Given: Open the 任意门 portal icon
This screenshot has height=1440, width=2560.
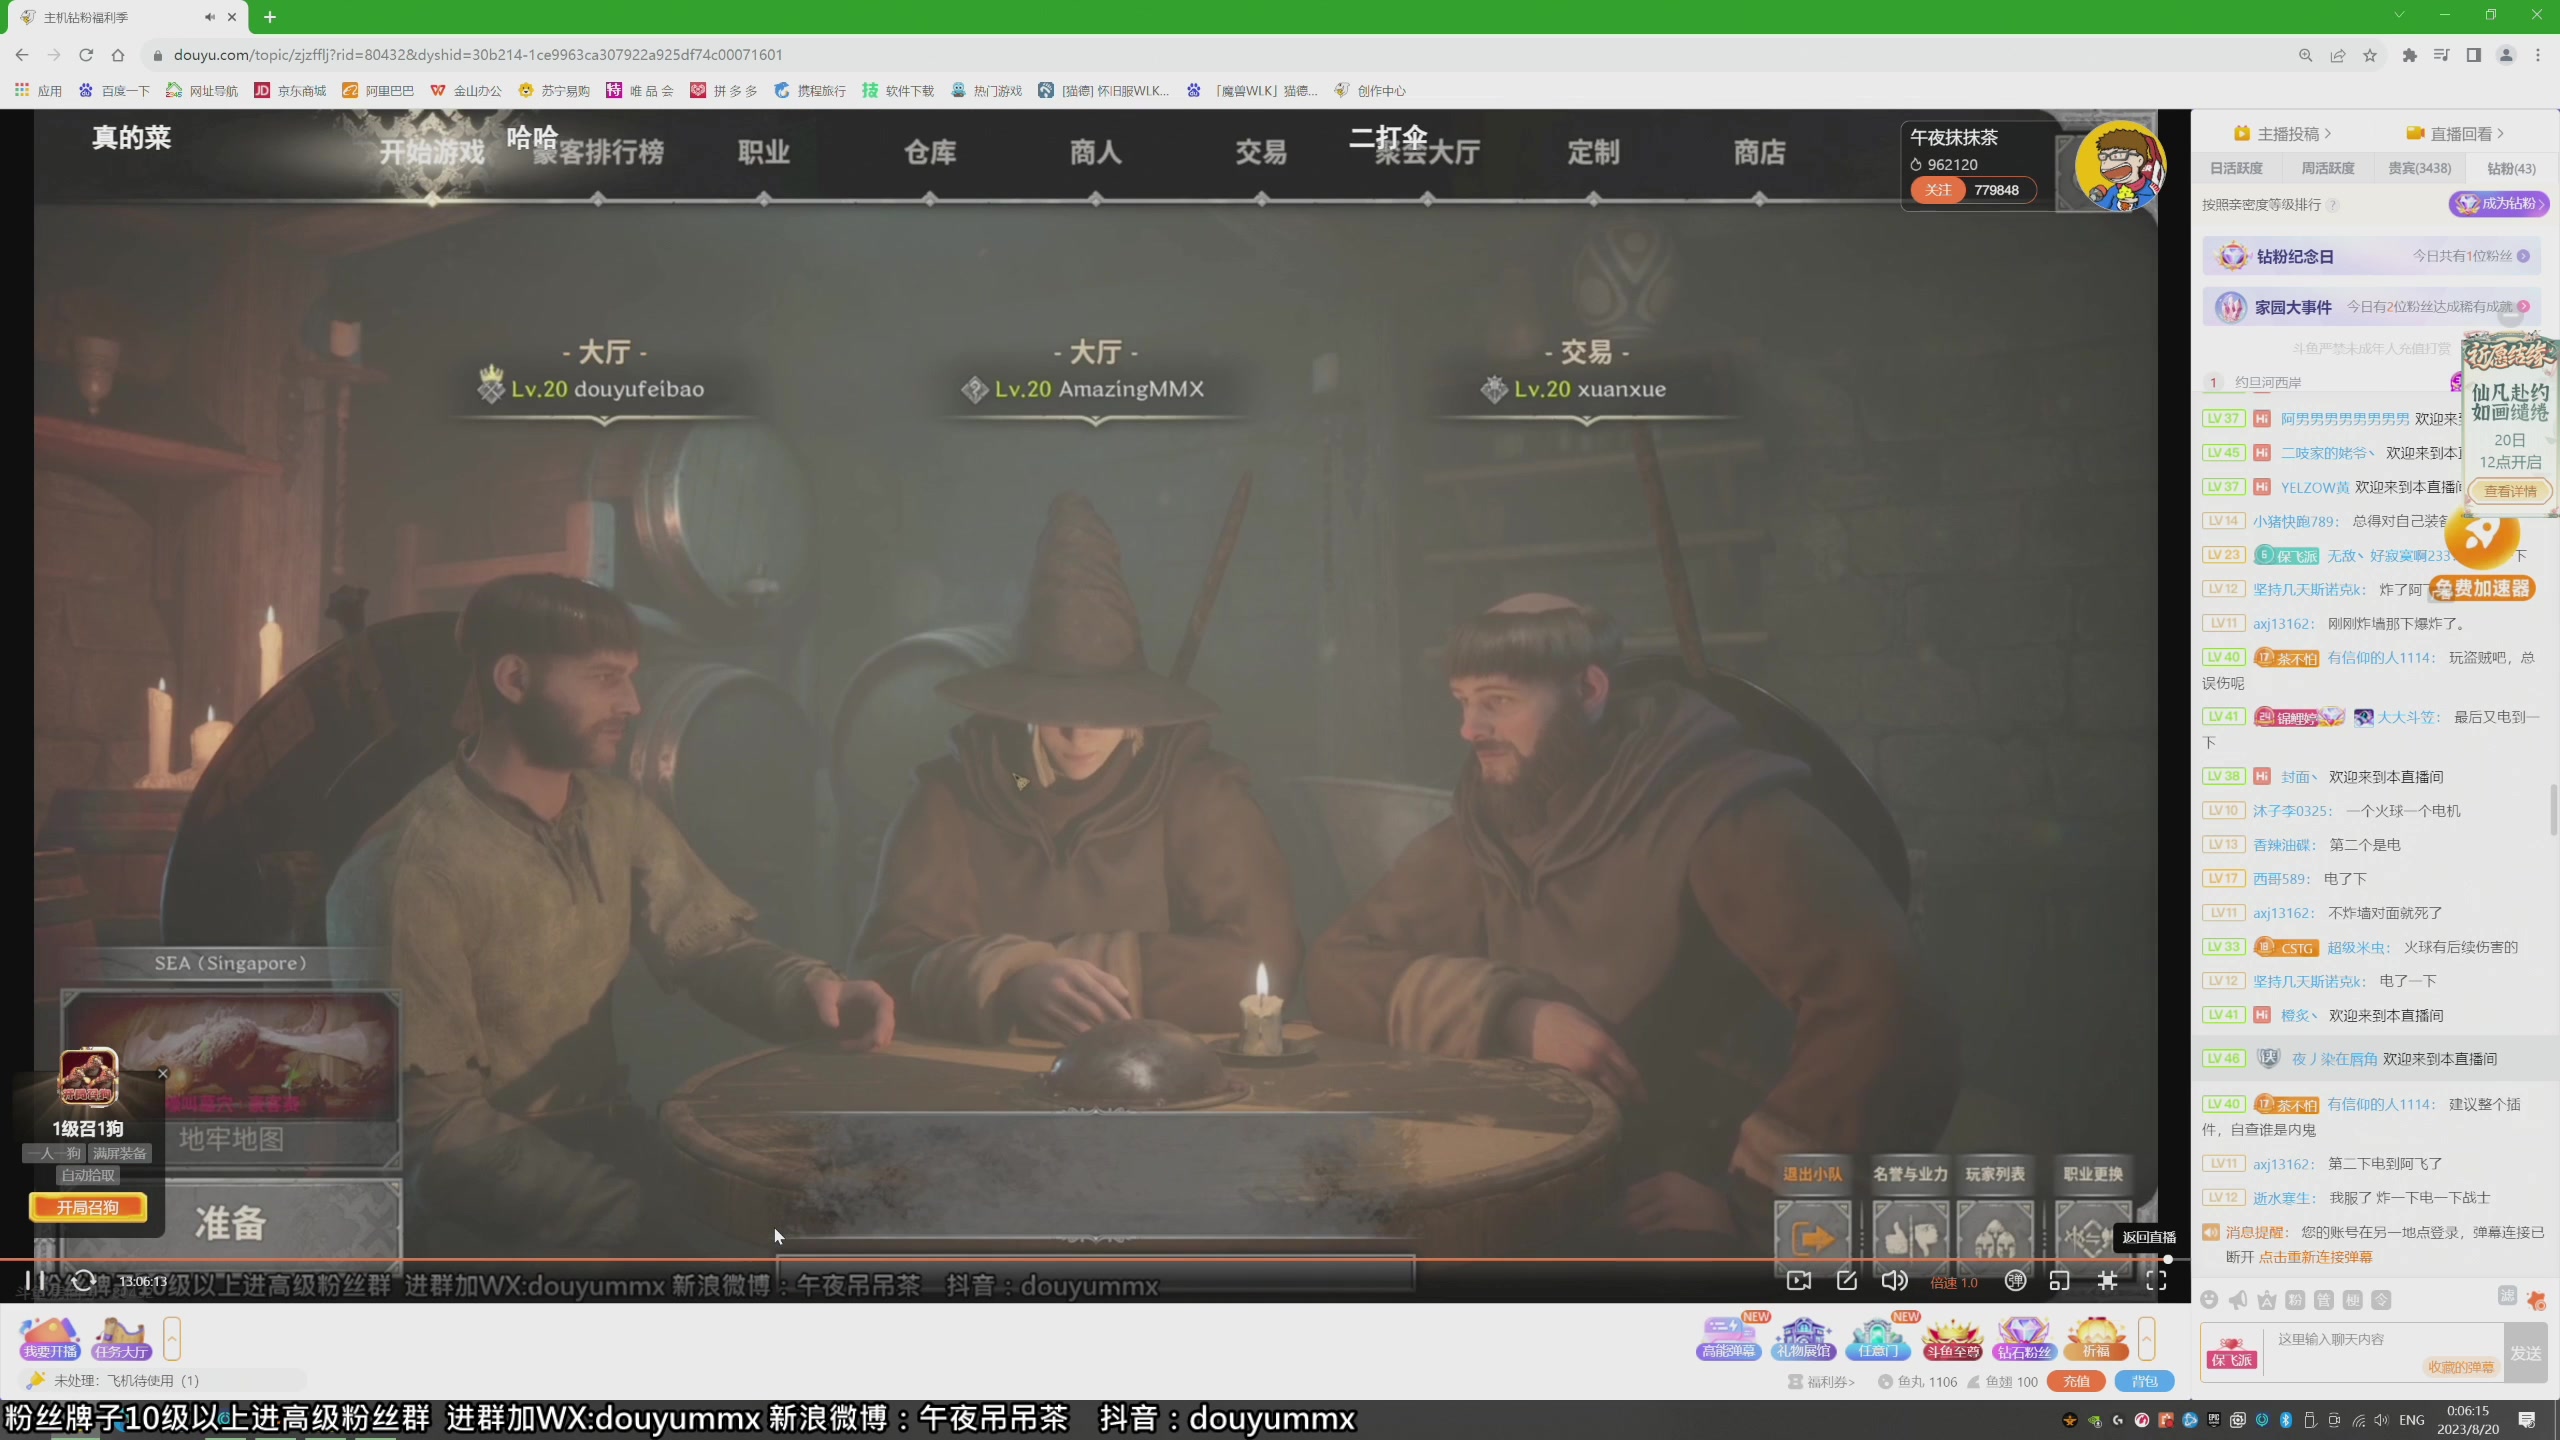Looking at the screenshot, I should pos(1877,1338).
